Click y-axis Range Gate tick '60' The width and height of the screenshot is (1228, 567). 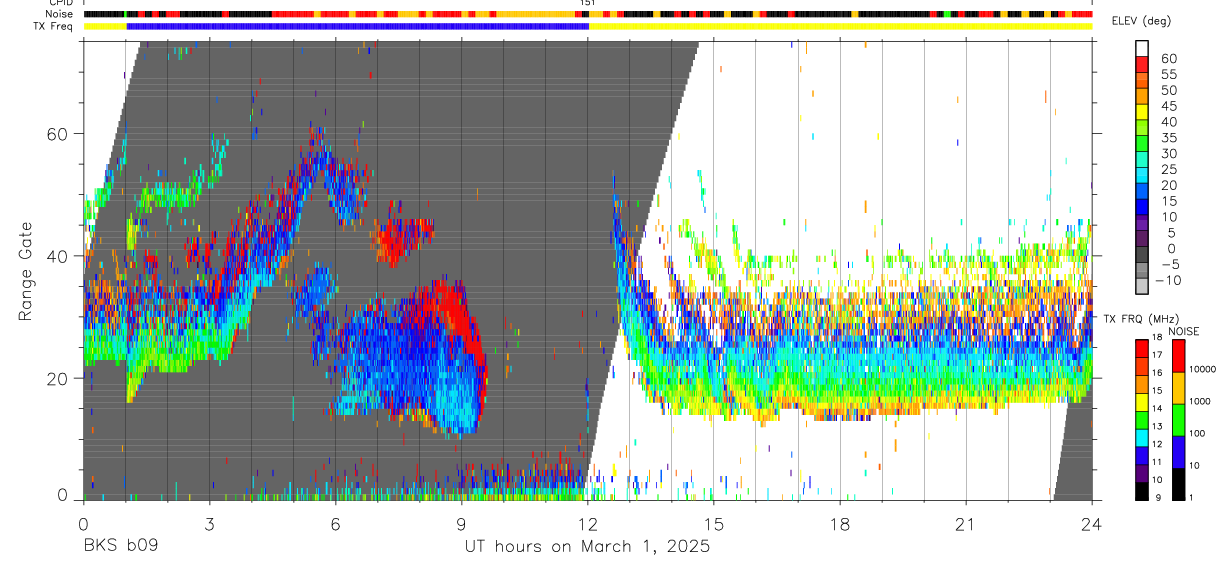tap(59, 134)
